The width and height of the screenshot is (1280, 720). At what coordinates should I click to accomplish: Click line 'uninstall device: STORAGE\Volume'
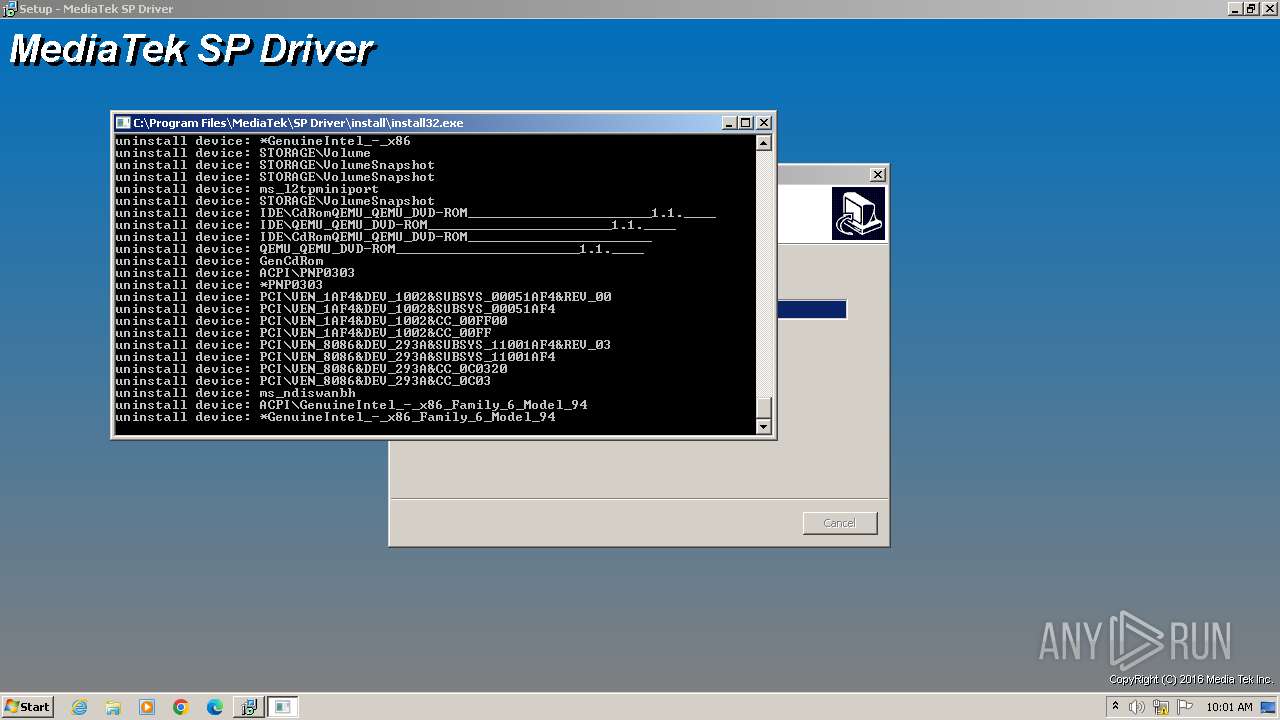coord(243,153)
